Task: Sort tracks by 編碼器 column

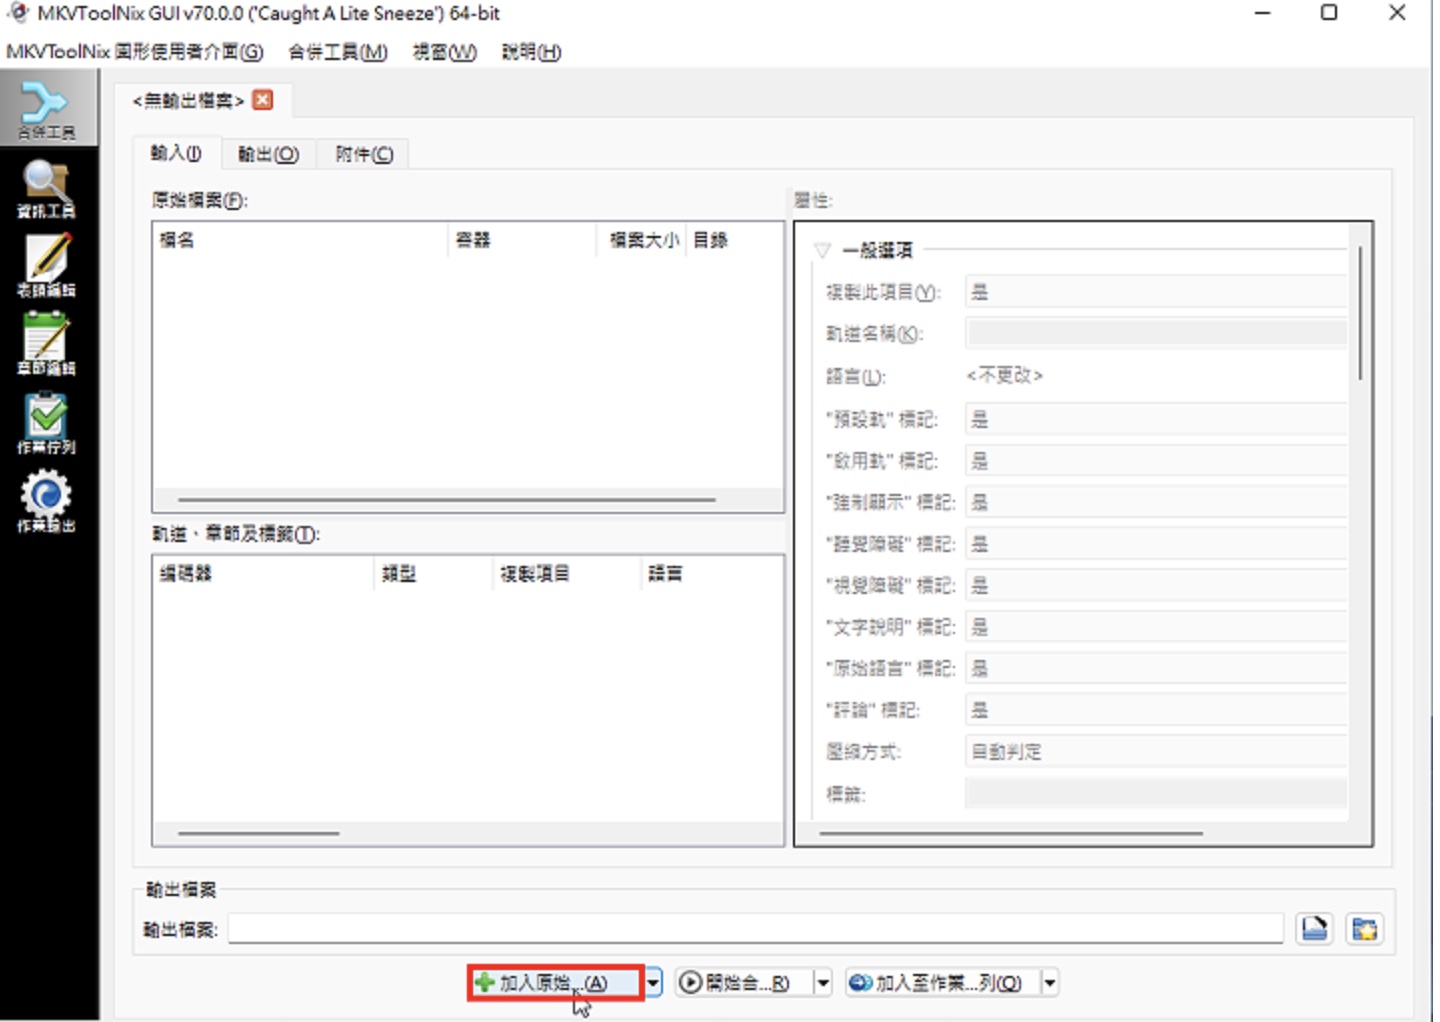Action: coord(264,574)
